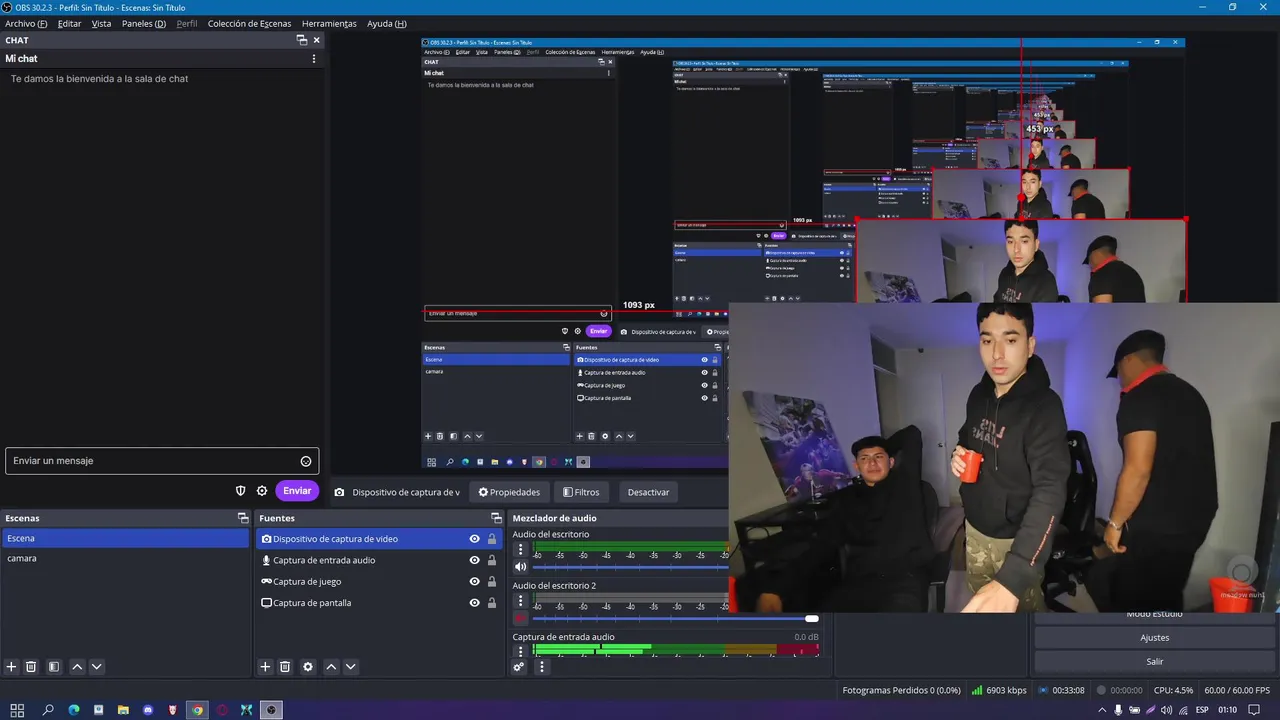Click Salir to exit OBS
1280x720 pixels.
(1154, 662)
